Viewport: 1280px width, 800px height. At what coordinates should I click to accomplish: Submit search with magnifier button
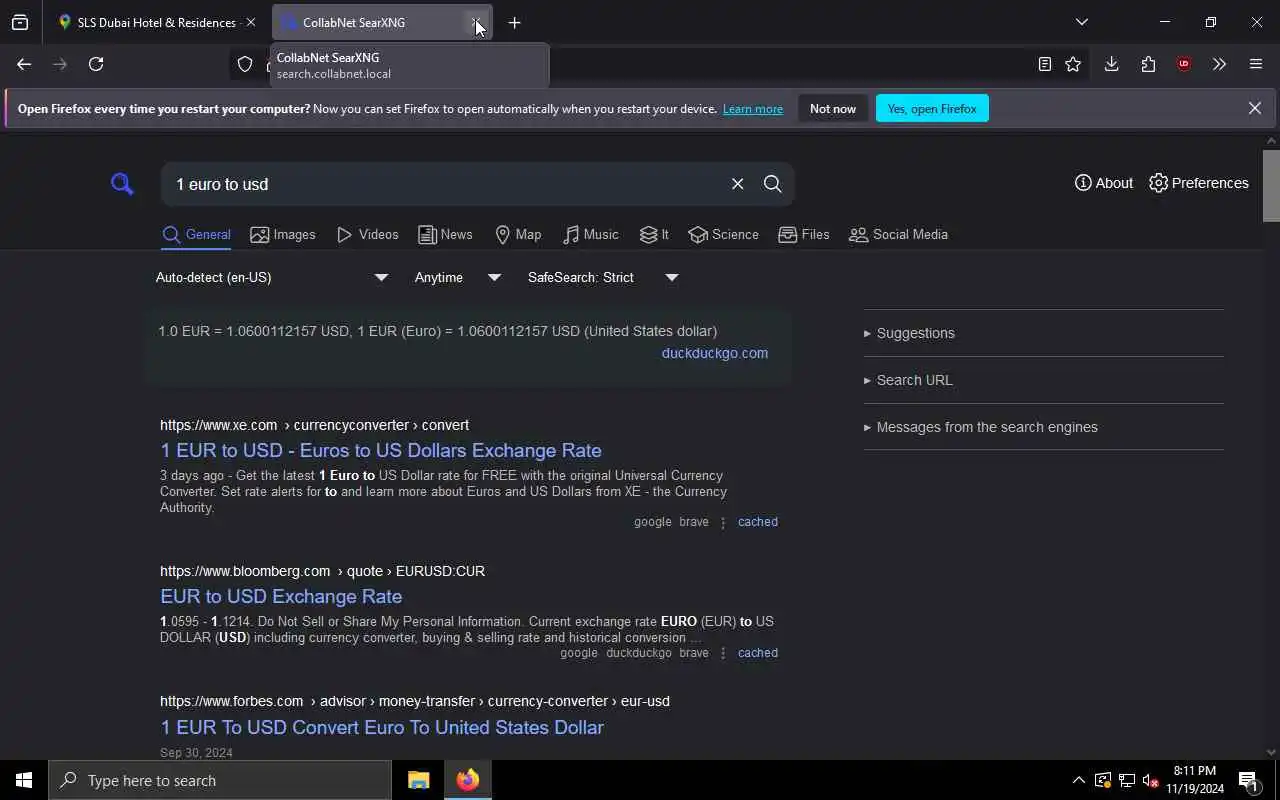772,184
